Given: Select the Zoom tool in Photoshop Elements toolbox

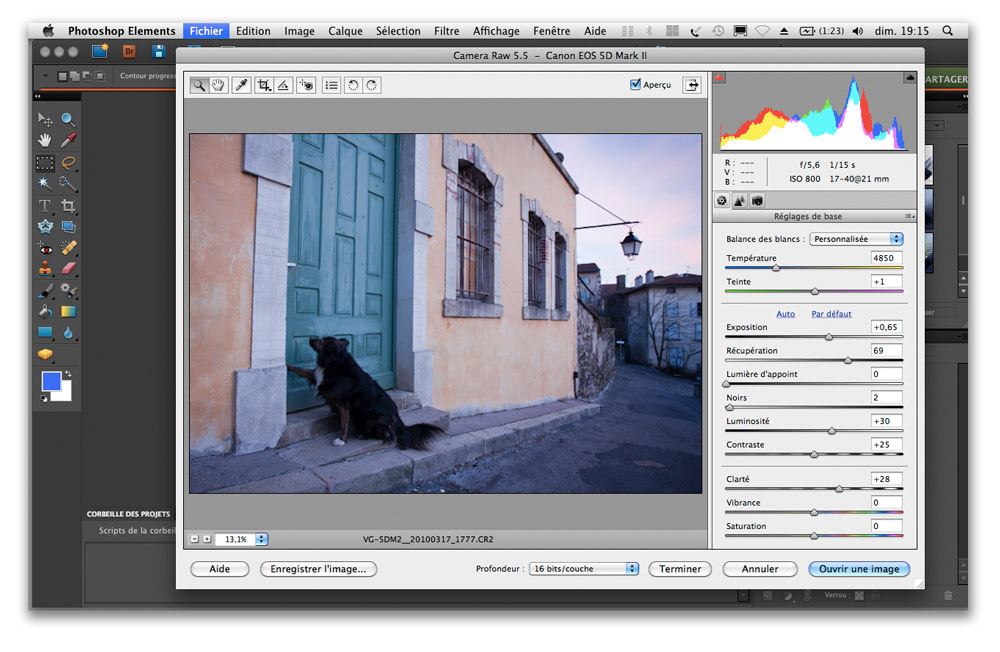Looking at the screenshot, I should 68,119.
